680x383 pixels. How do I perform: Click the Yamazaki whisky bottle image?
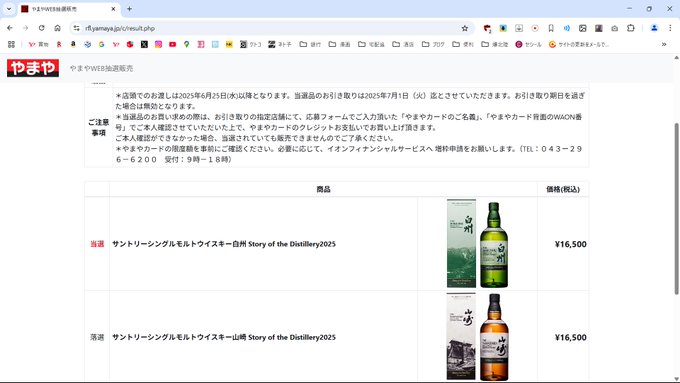click(494, 337)
